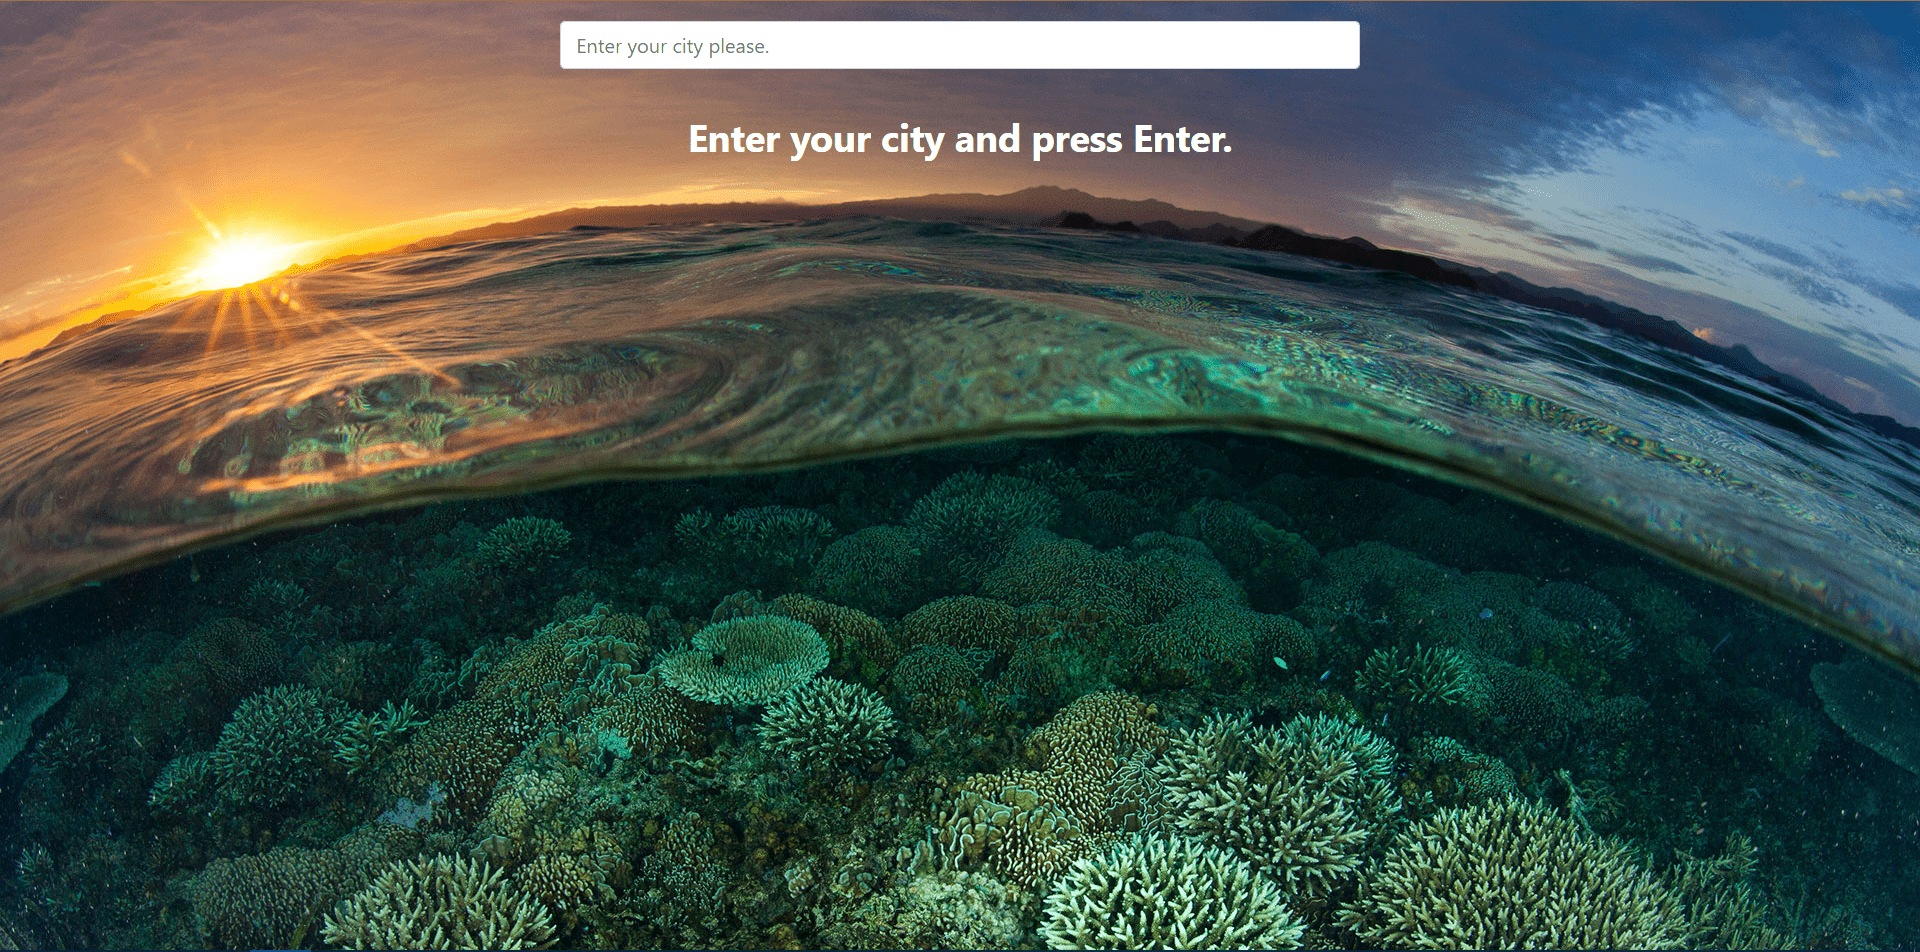Image resolution: width=1920 pixels, height=952 pixels.
Task: Click the city search input field
Action: click(959, 45)
